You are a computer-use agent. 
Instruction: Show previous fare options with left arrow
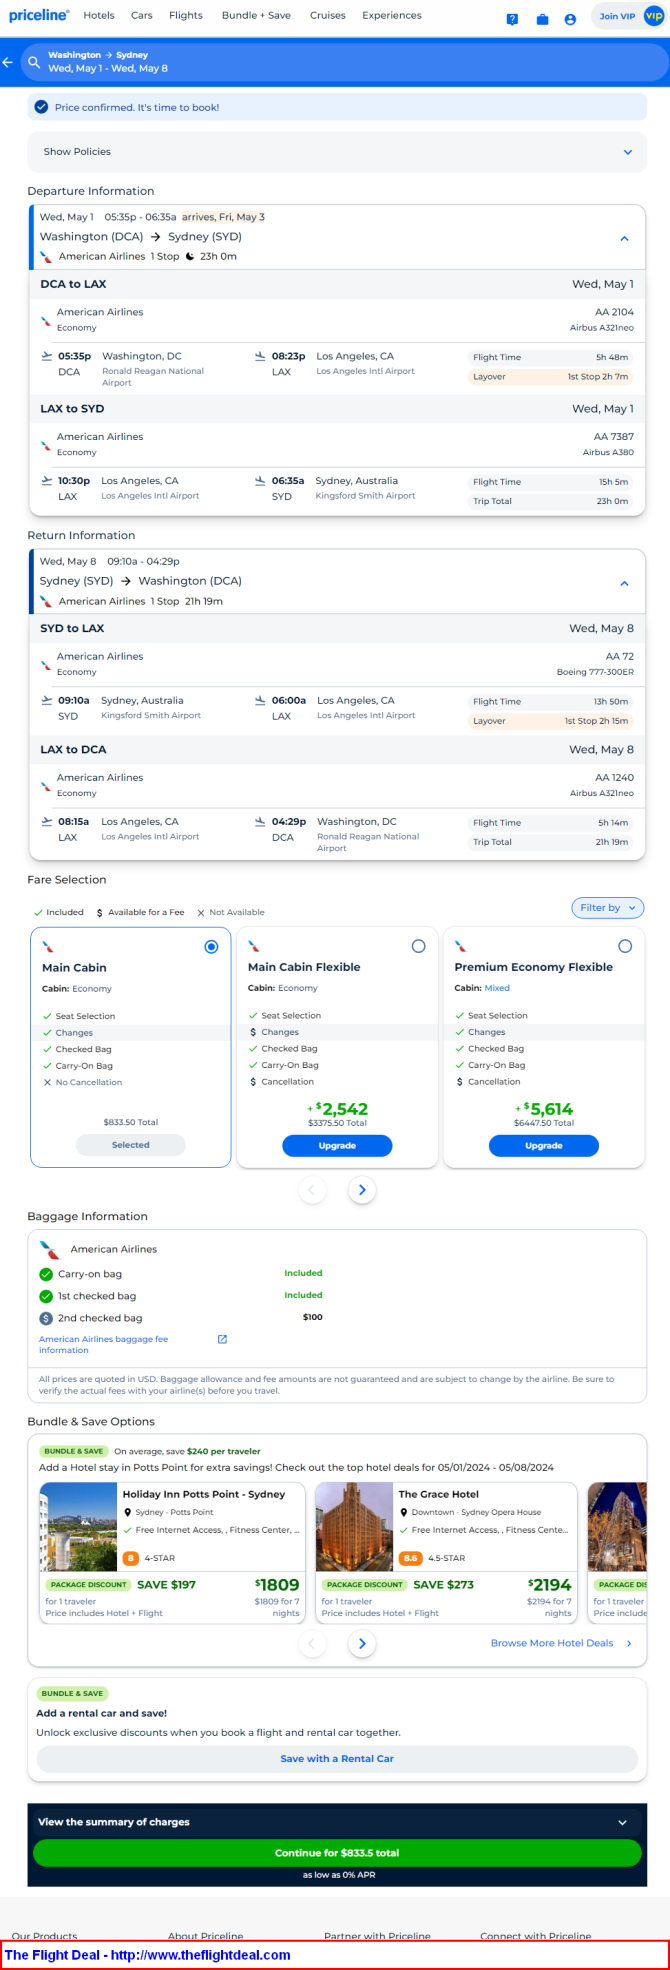click(x=312, y=1190)
